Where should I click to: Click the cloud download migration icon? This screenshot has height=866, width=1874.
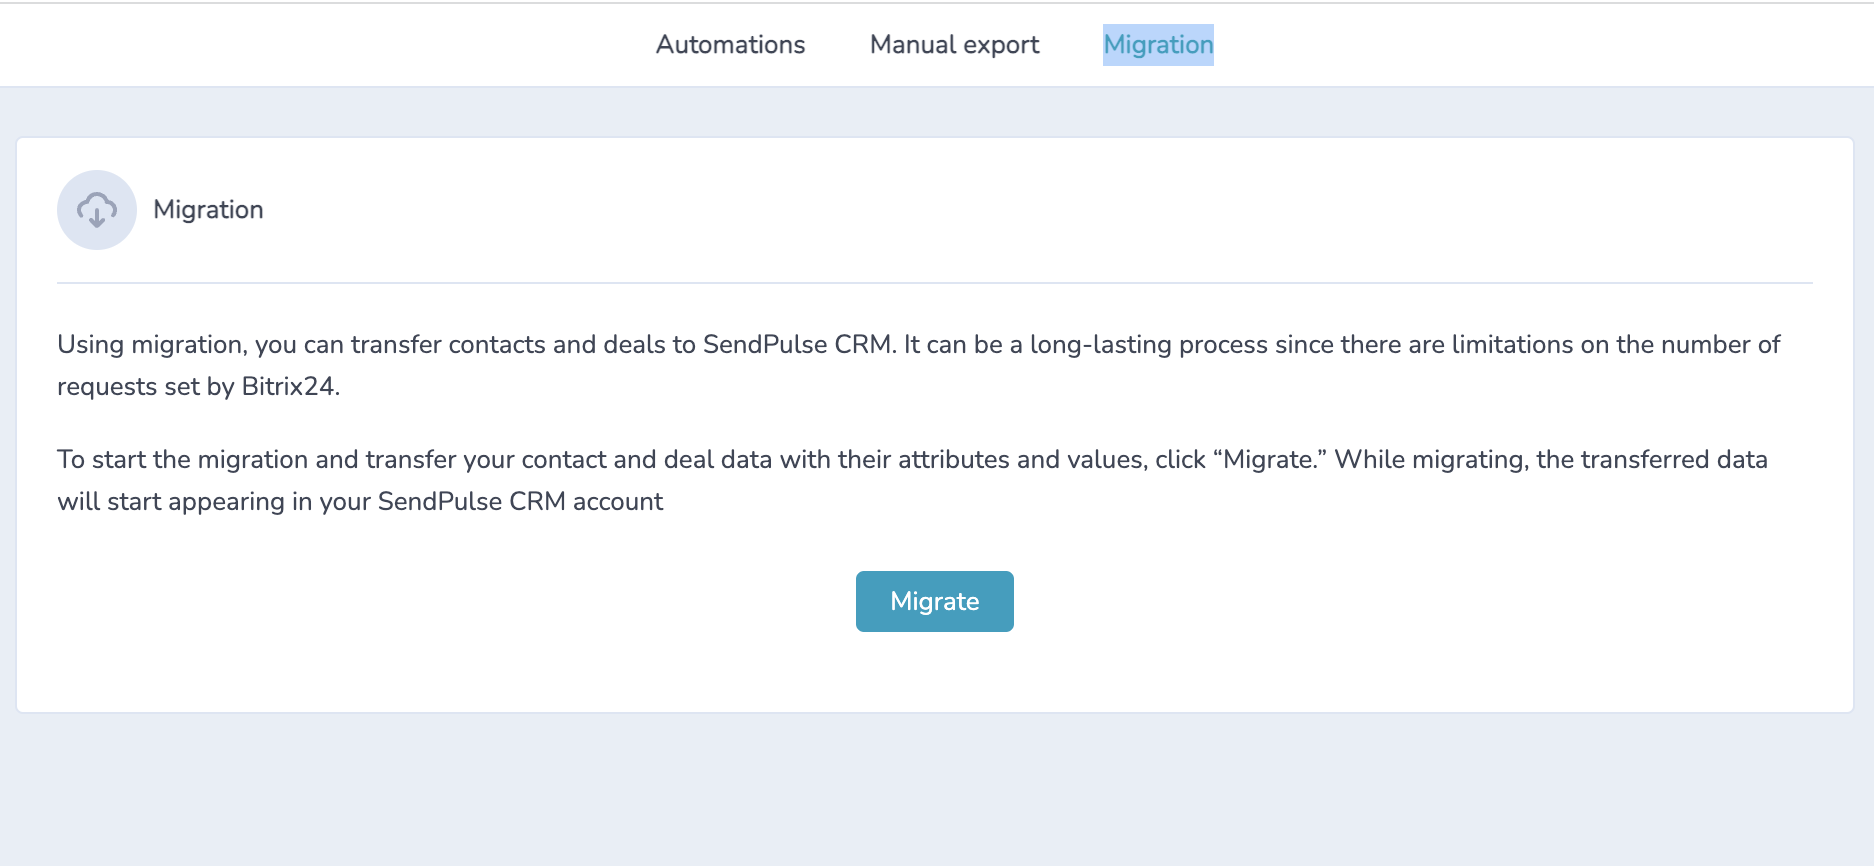(x=97, y=210)
